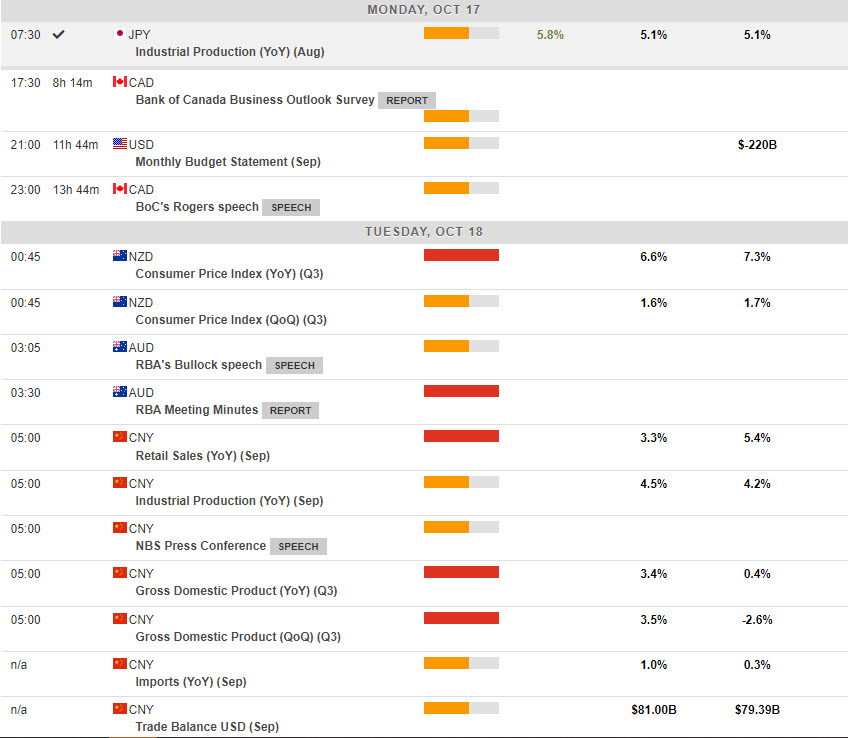Click the China flag on the Retail Sales row
848x738 pixels.
coord(120,437)
